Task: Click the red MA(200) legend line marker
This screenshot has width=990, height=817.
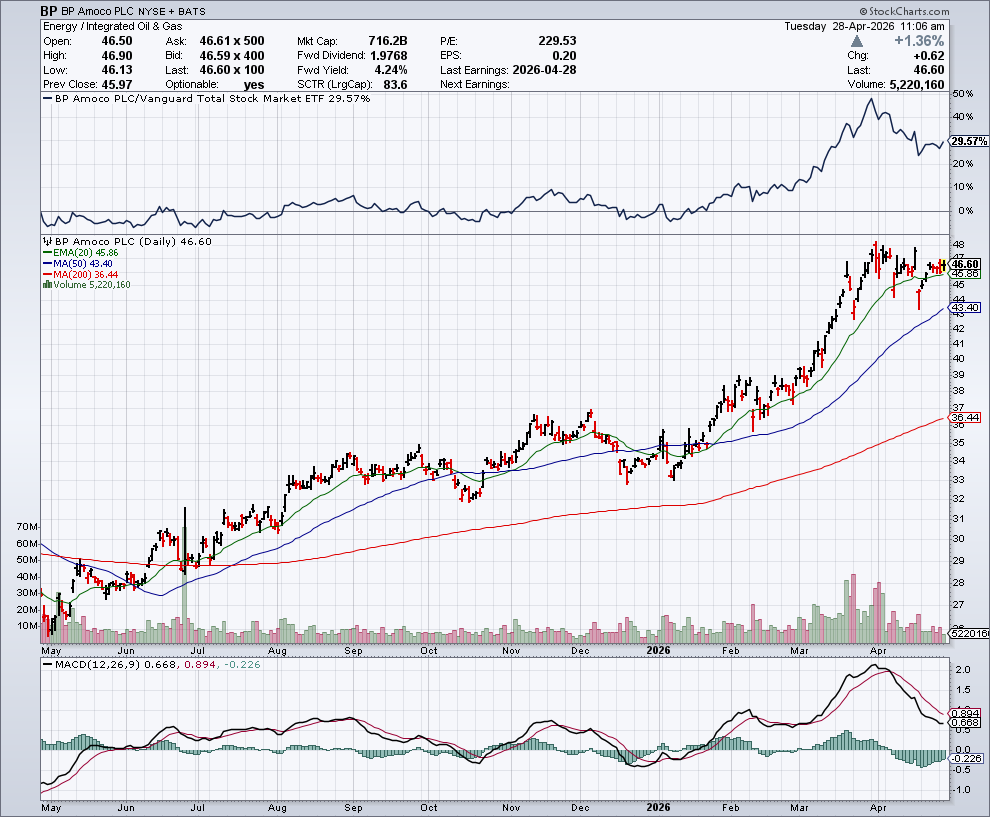Action: pyautogui.click(x=46, y=274)
